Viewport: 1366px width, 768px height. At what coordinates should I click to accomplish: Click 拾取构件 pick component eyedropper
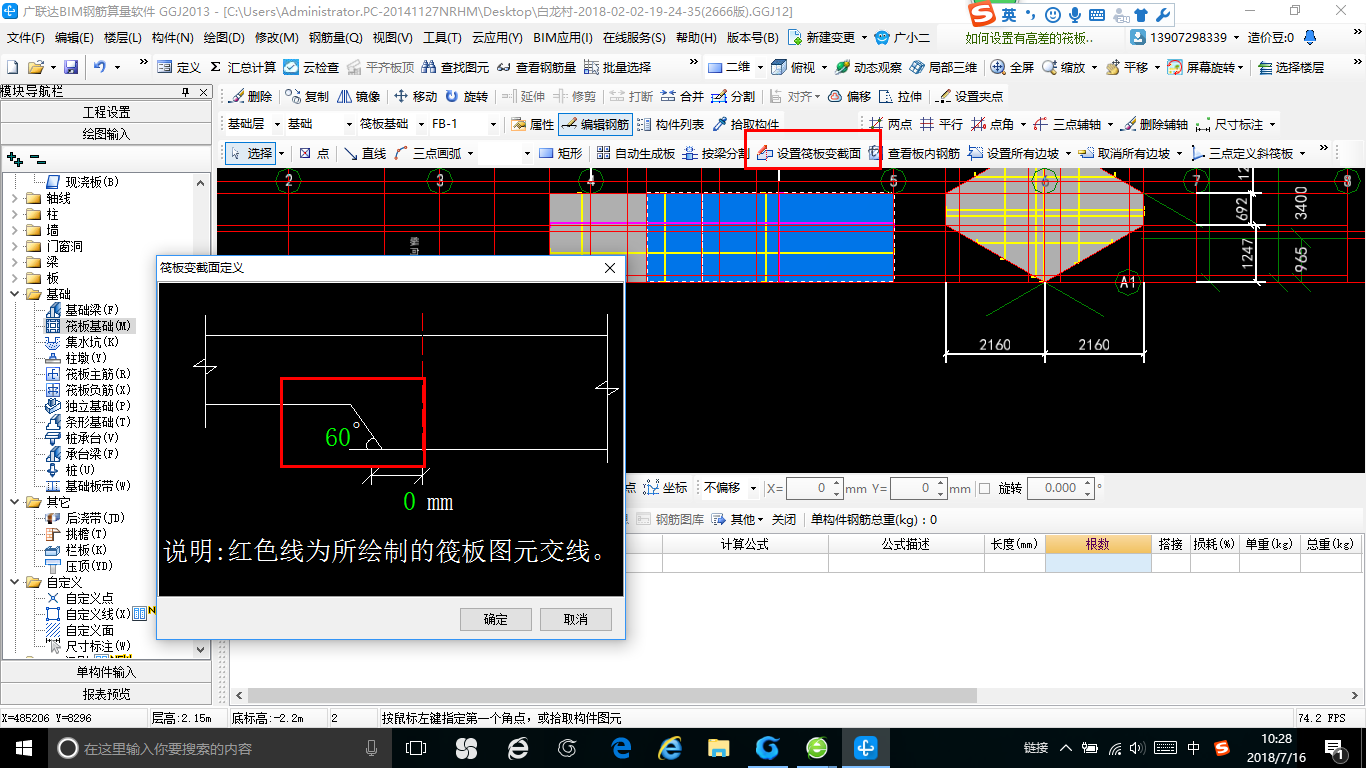click(746, 125)
